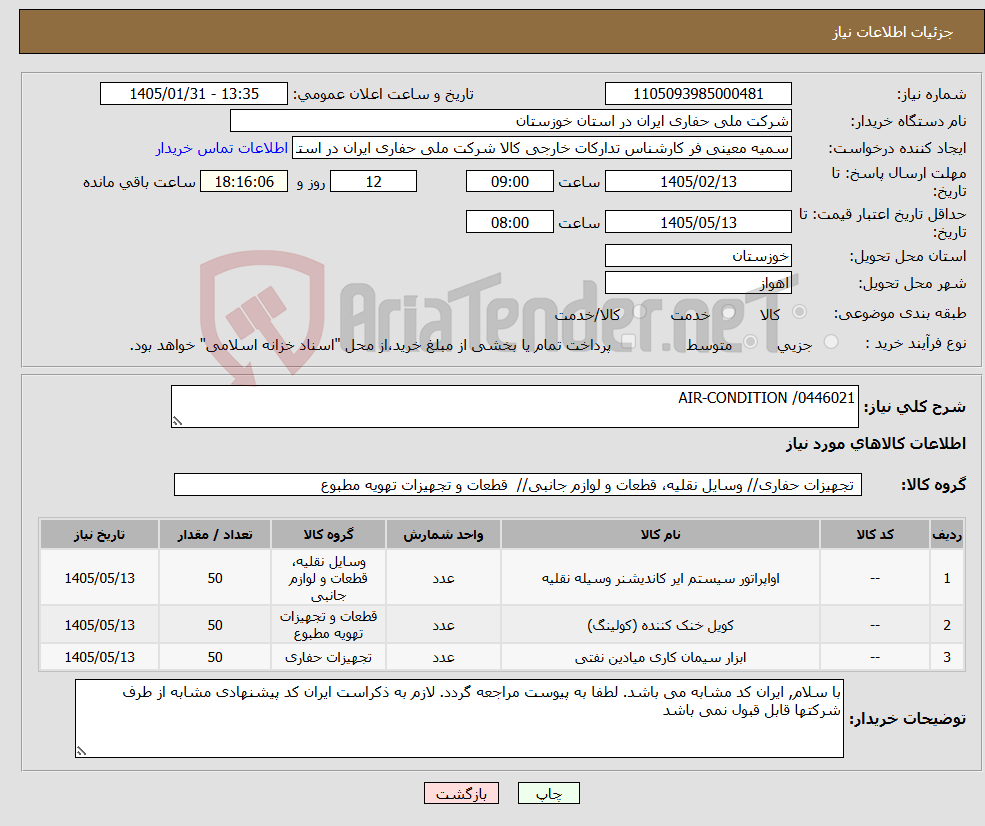Click the تاریخ نیاز column header
The height and width of the screenshot is (826, 985).
click(x=99, y=535)
